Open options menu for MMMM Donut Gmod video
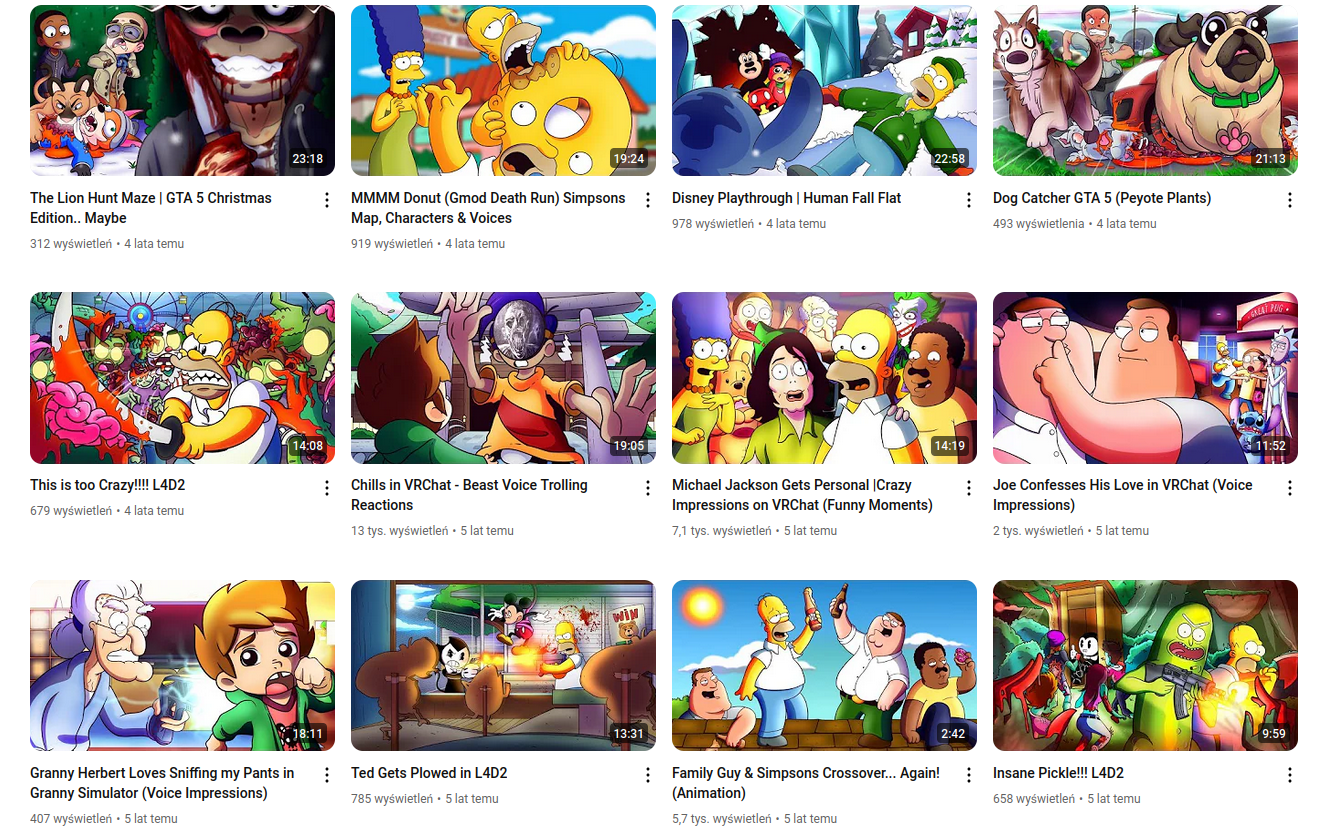 648,200
